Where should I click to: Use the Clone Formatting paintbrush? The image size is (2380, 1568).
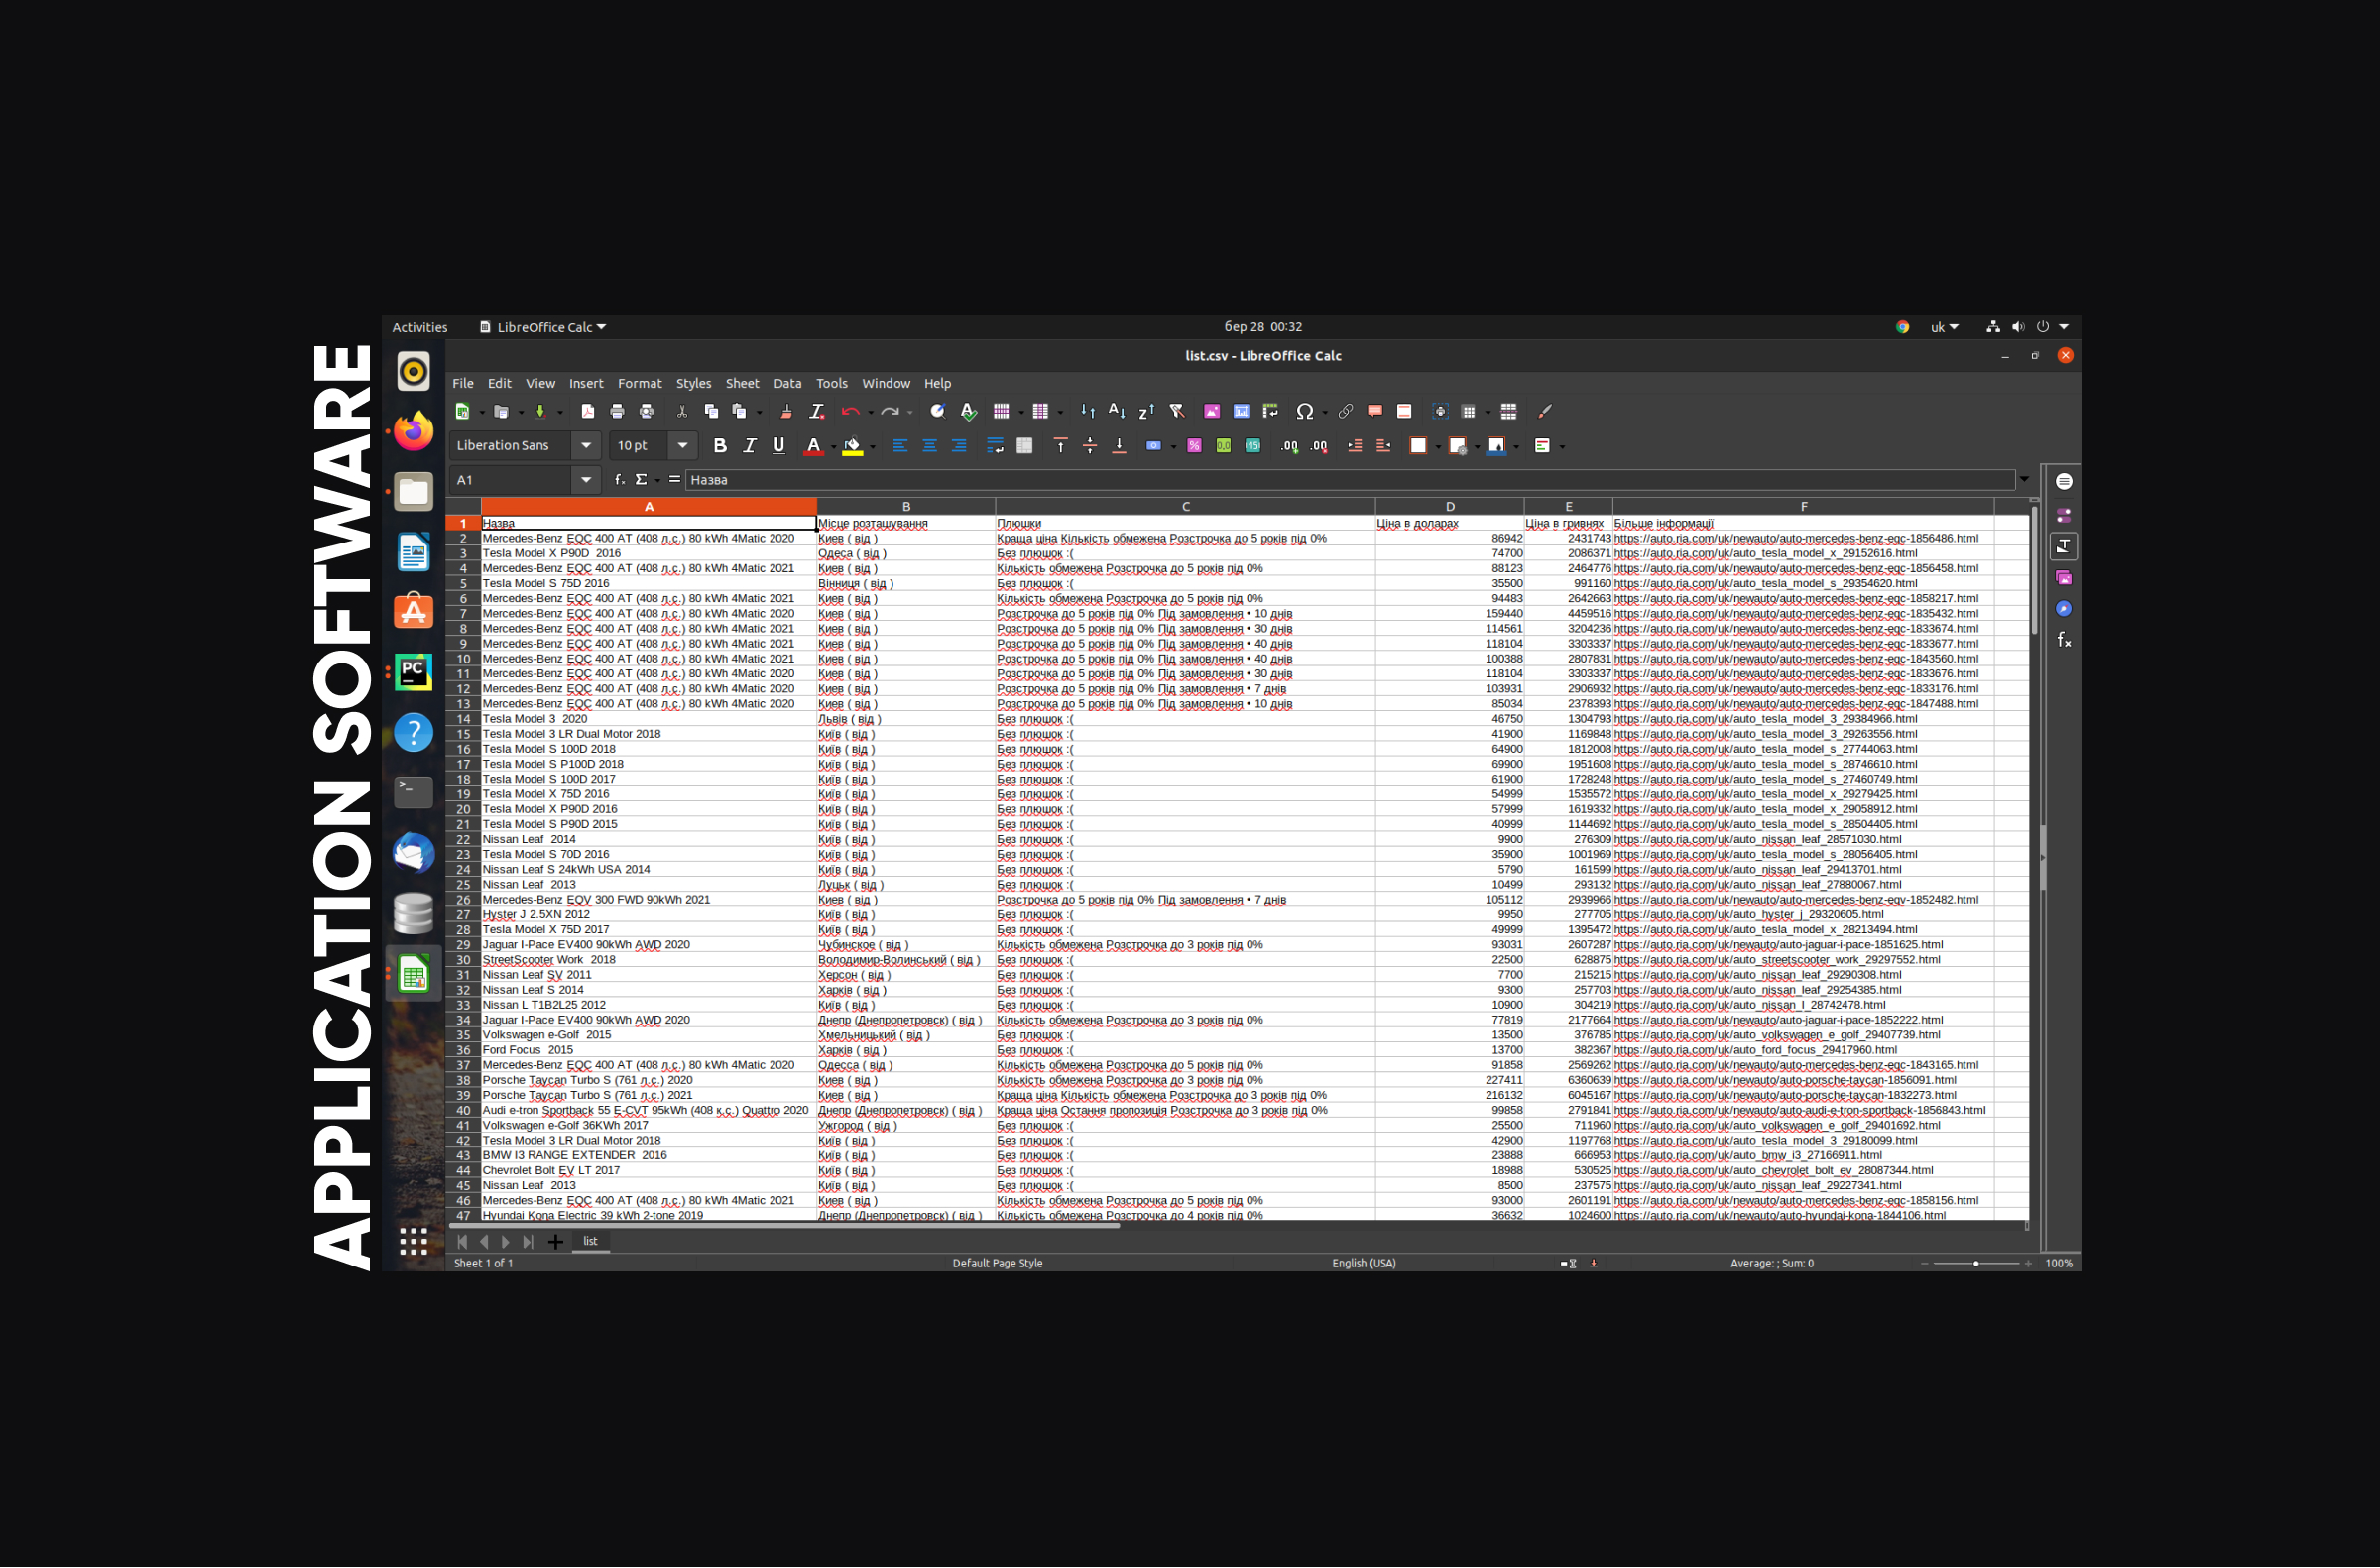786,411
